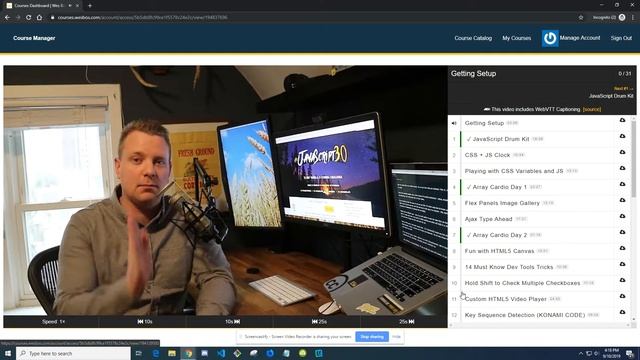Screen dimensions: 640x360
Task: Play the Array Cardio Day 1 lesson
Action: click(500, 187)
